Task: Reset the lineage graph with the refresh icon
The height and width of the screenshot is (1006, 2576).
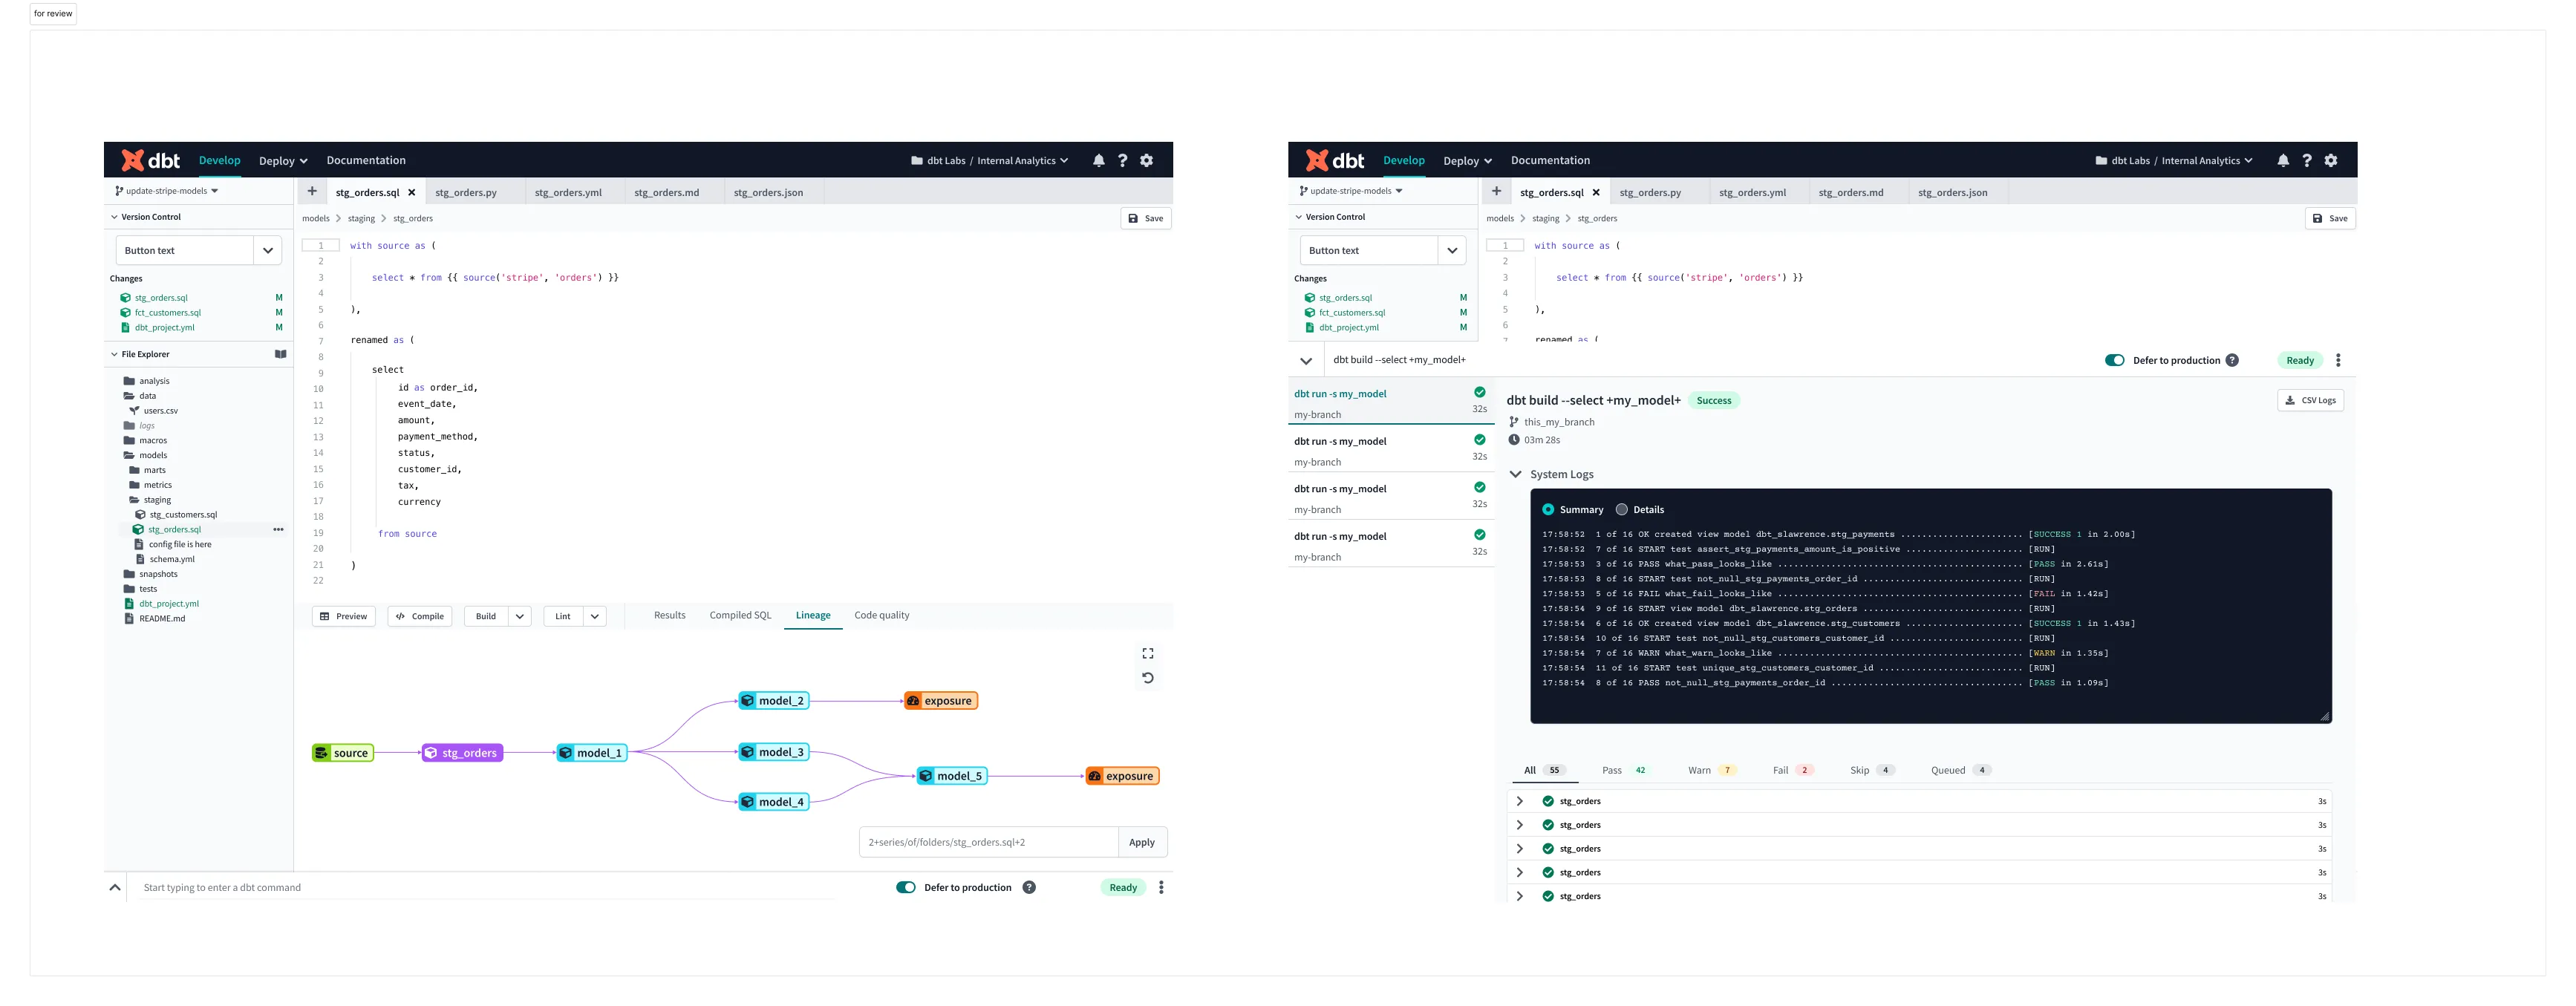Action: tap(1147, 677)
